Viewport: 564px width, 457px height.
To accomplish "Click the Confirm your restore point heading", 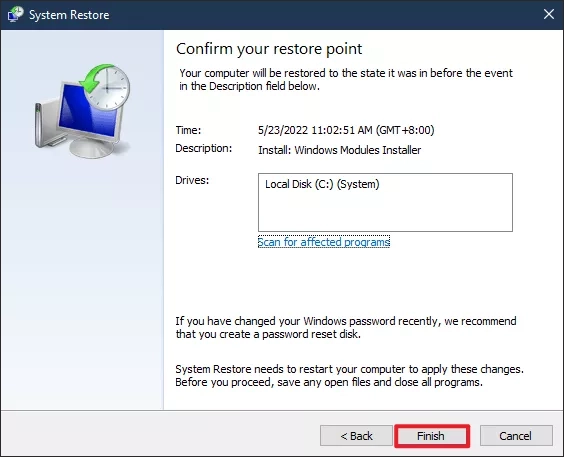I will 269,49.
